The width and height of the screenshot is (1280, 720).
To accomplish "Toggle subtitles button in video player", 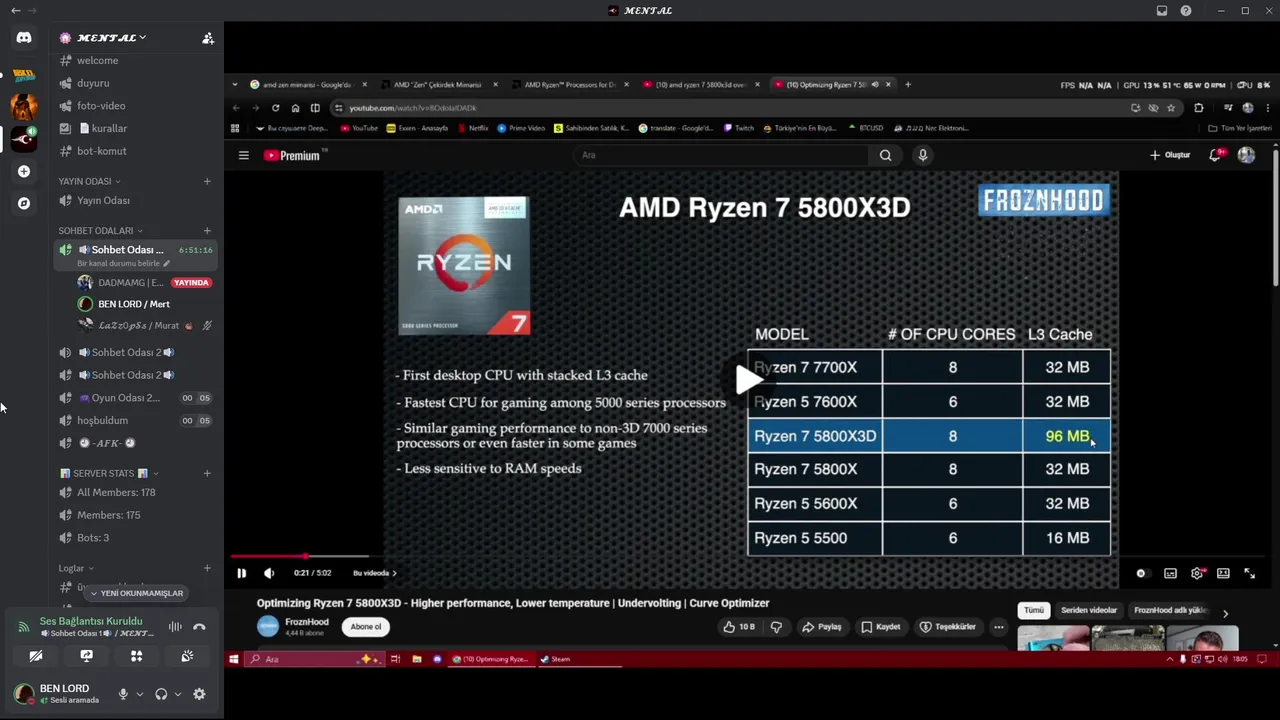I will click(1170, 573).
